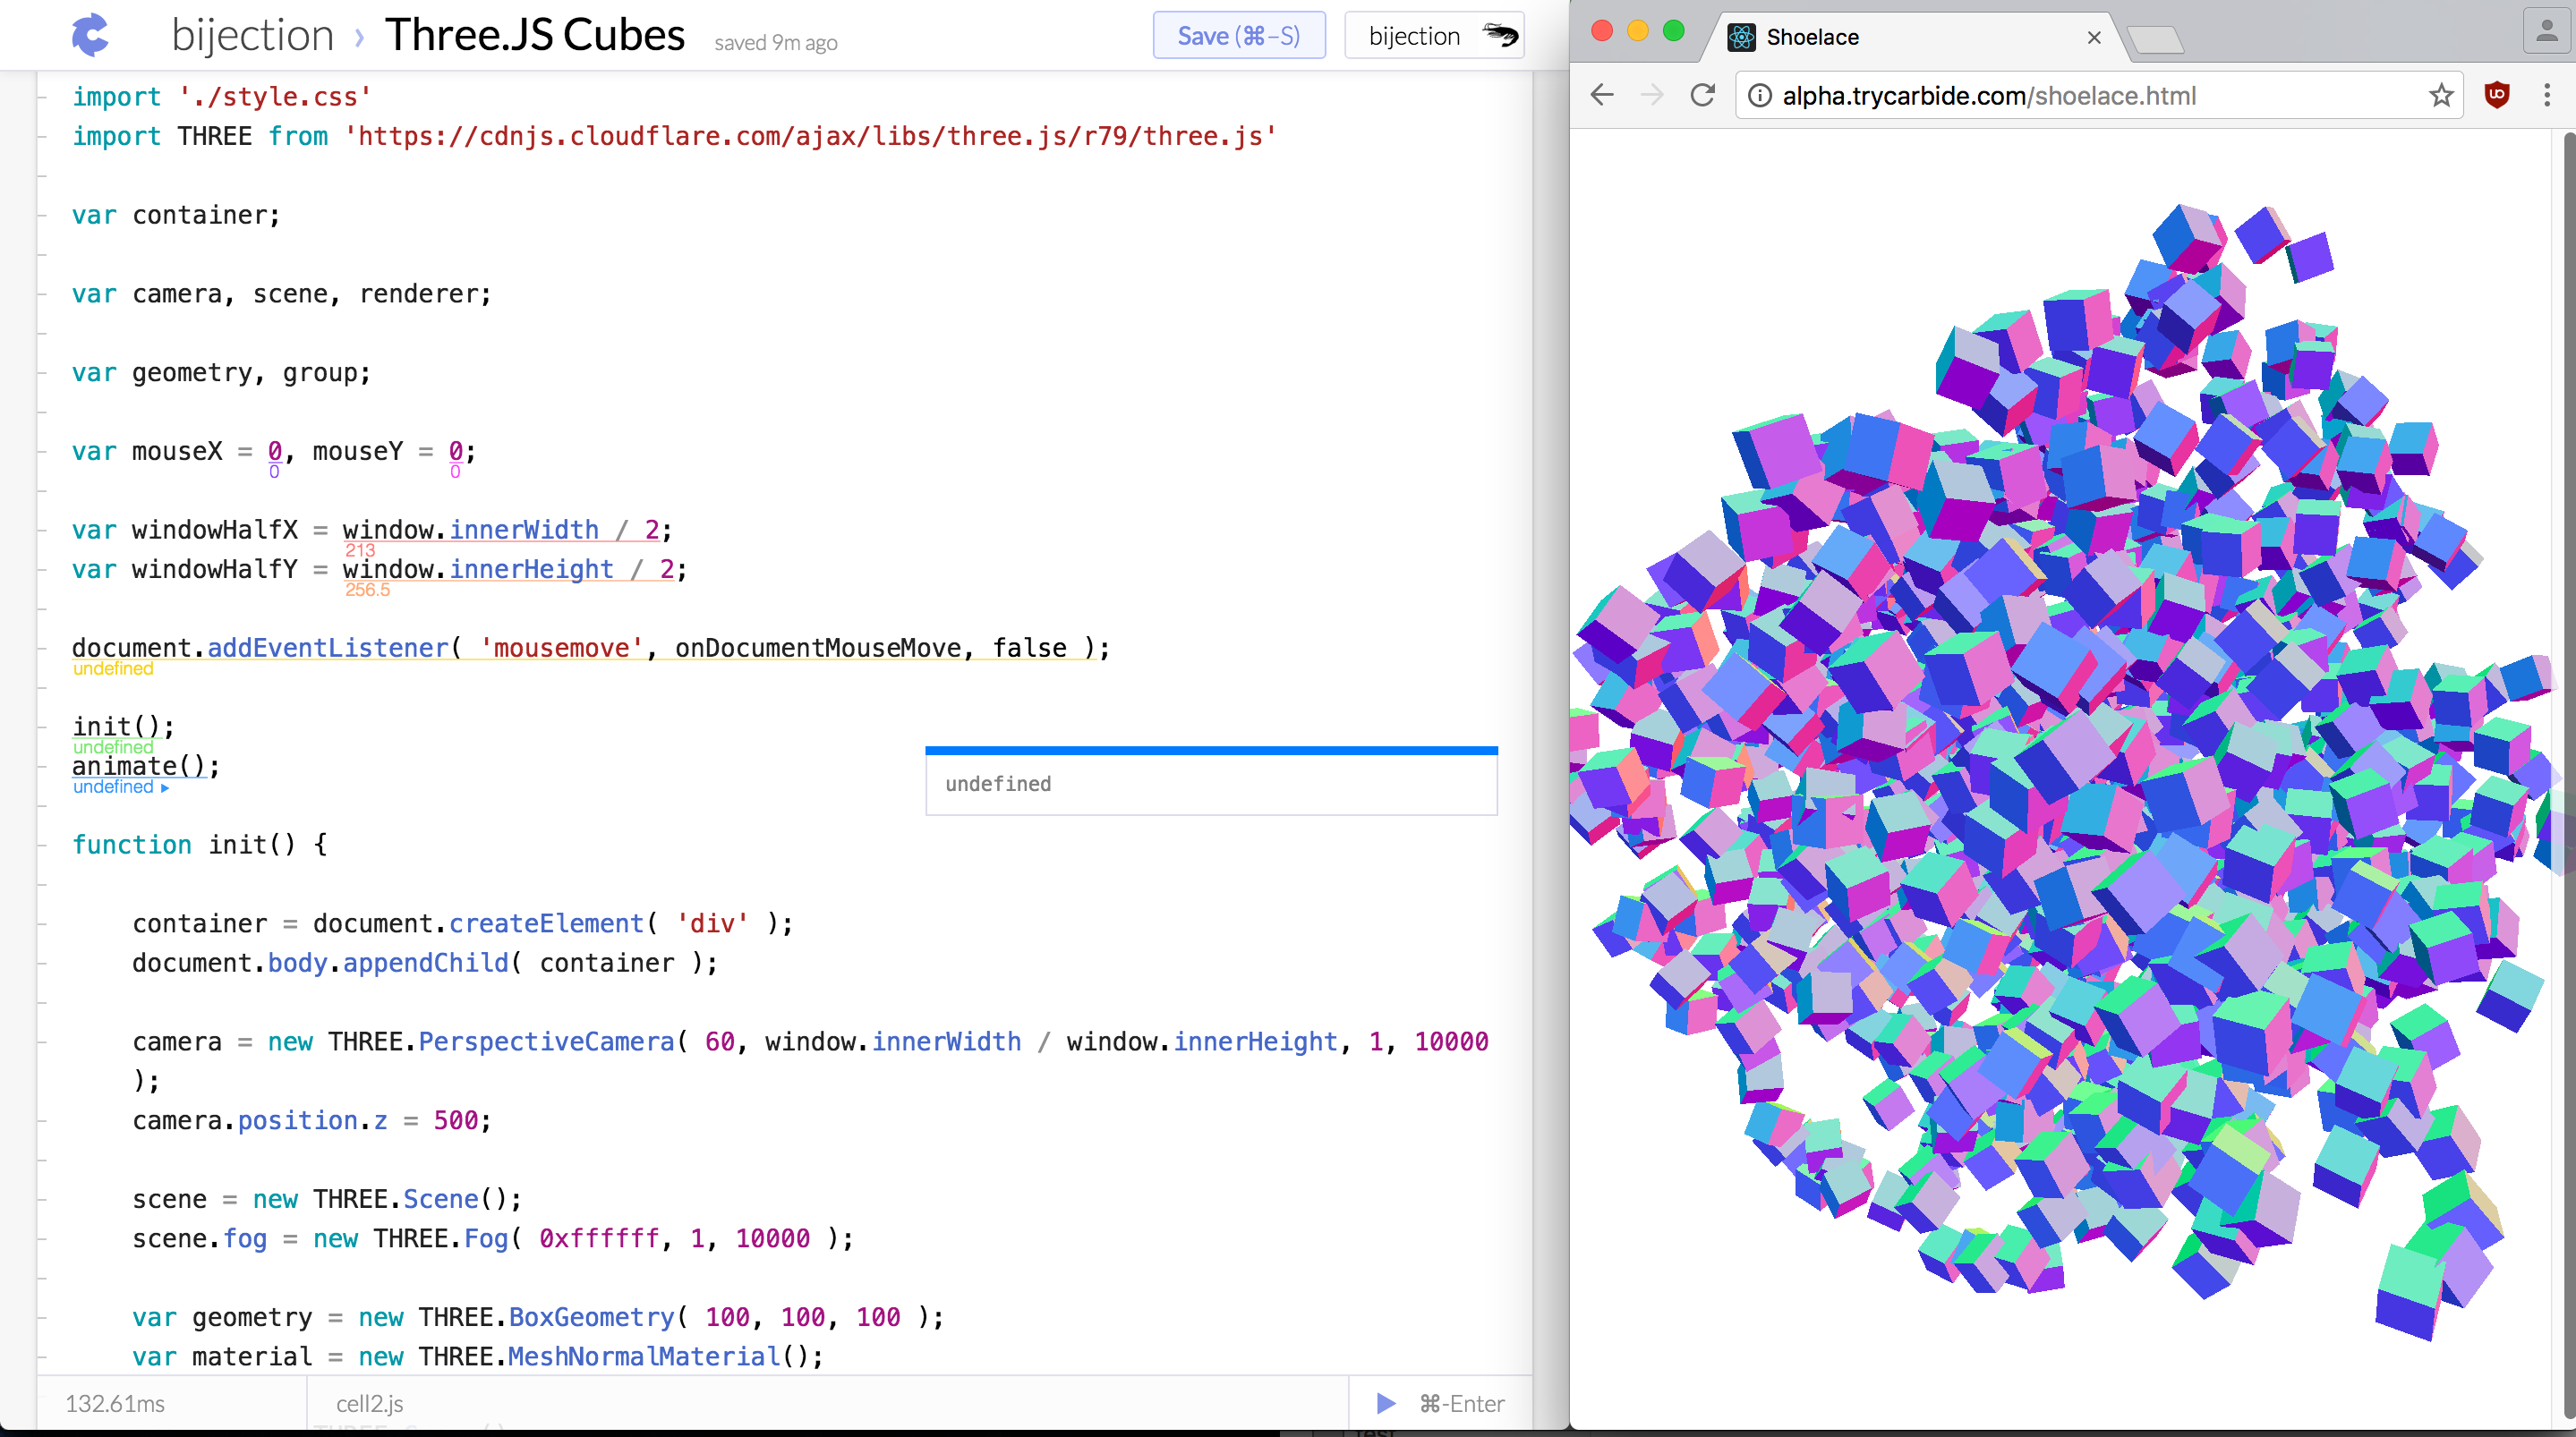Open the bijection breadcrumb link
The image size is (2576, 1437).
click(x=252, y=36)
